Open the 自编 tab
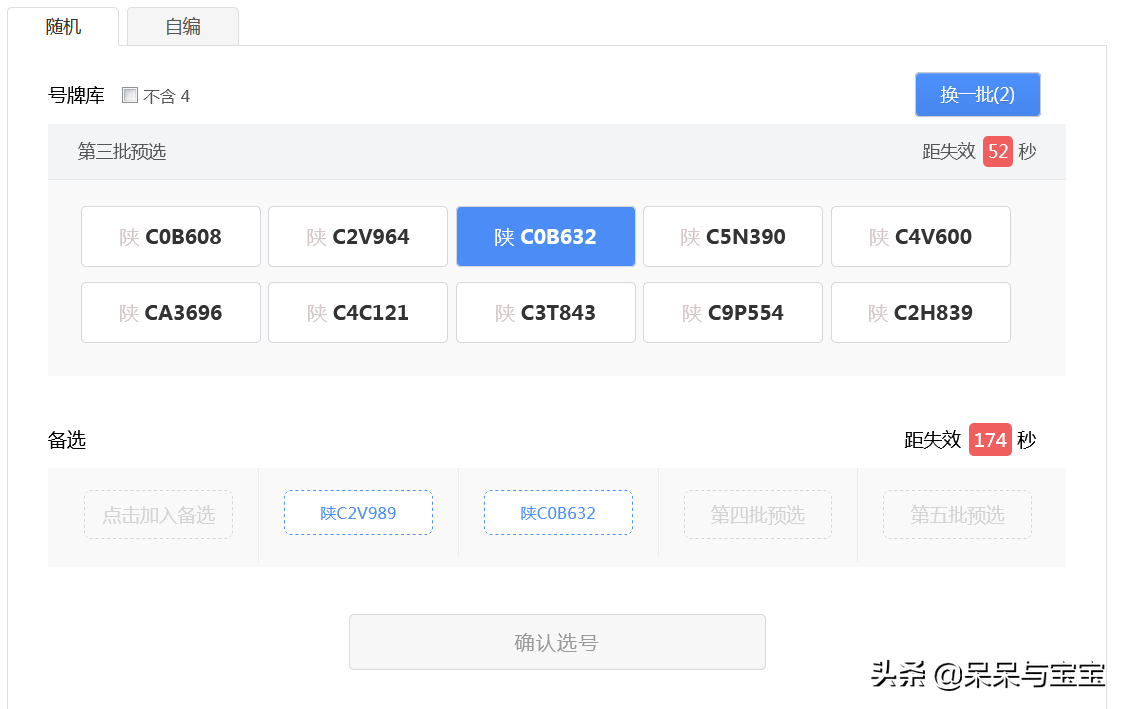This screenshot has height=709, width=1126. (182, 27)
